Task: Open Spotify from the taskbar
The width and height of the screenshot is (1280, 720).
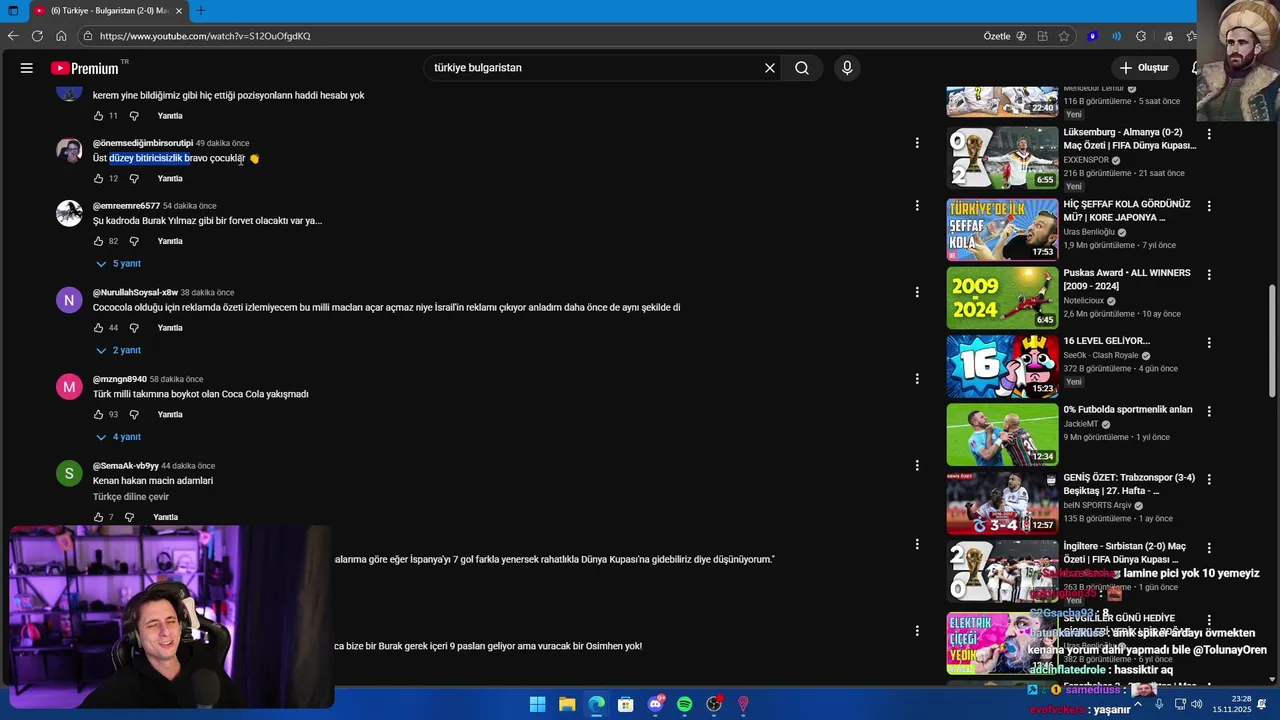Action: [685, 704]
